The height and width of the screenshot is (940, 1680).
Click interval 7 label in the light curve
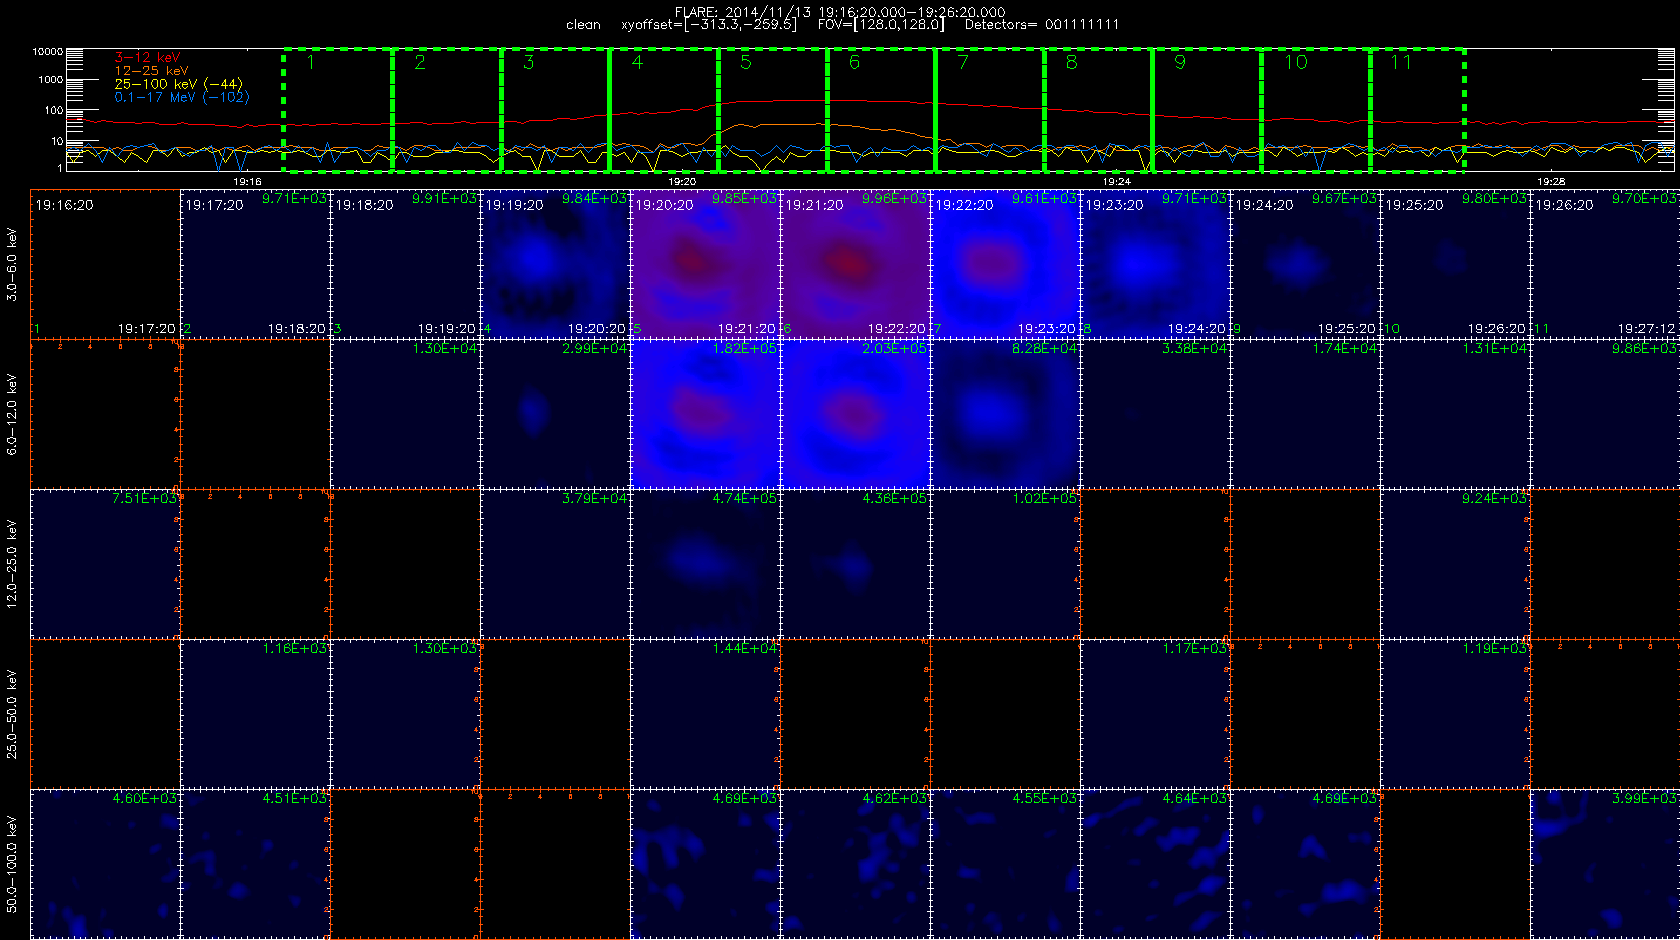click(x=963, y=63)
